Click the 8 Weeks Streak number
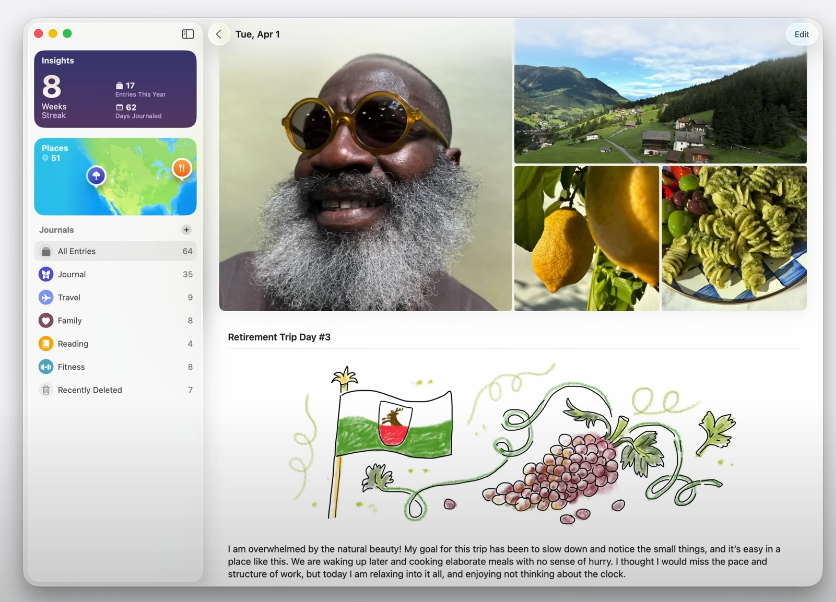836x602 pixels. click(x=52, y=86)
